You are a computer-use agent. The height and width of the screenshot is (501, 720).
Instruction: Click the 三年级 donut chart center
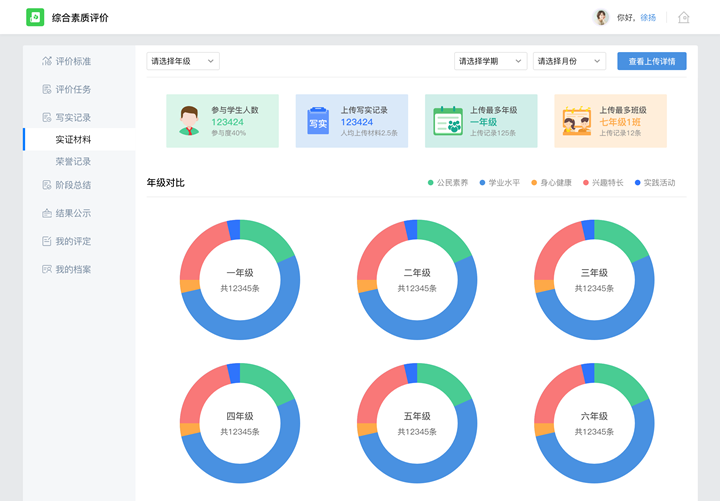pos(594,280)
